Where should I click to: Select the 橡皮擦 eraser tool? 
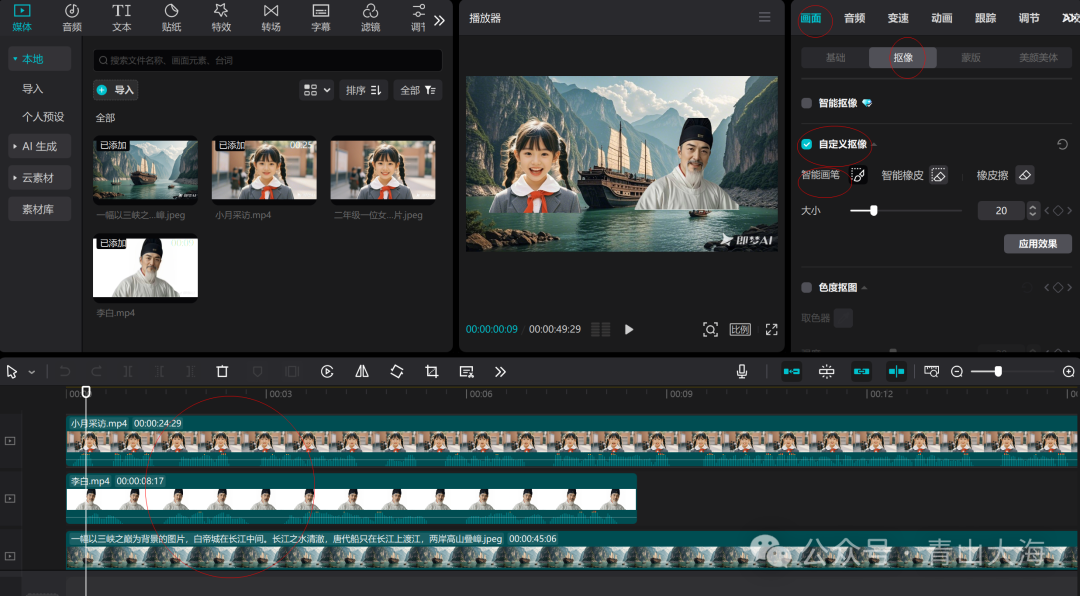click(1023, 175)
